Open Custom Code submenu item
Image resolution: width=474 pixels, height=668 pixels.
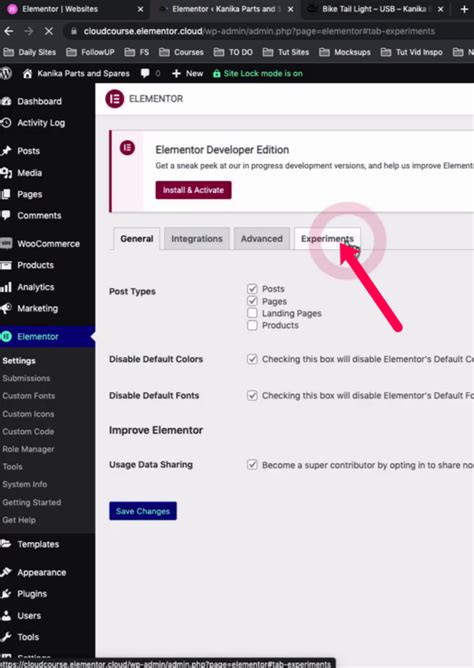click(28, 432)
